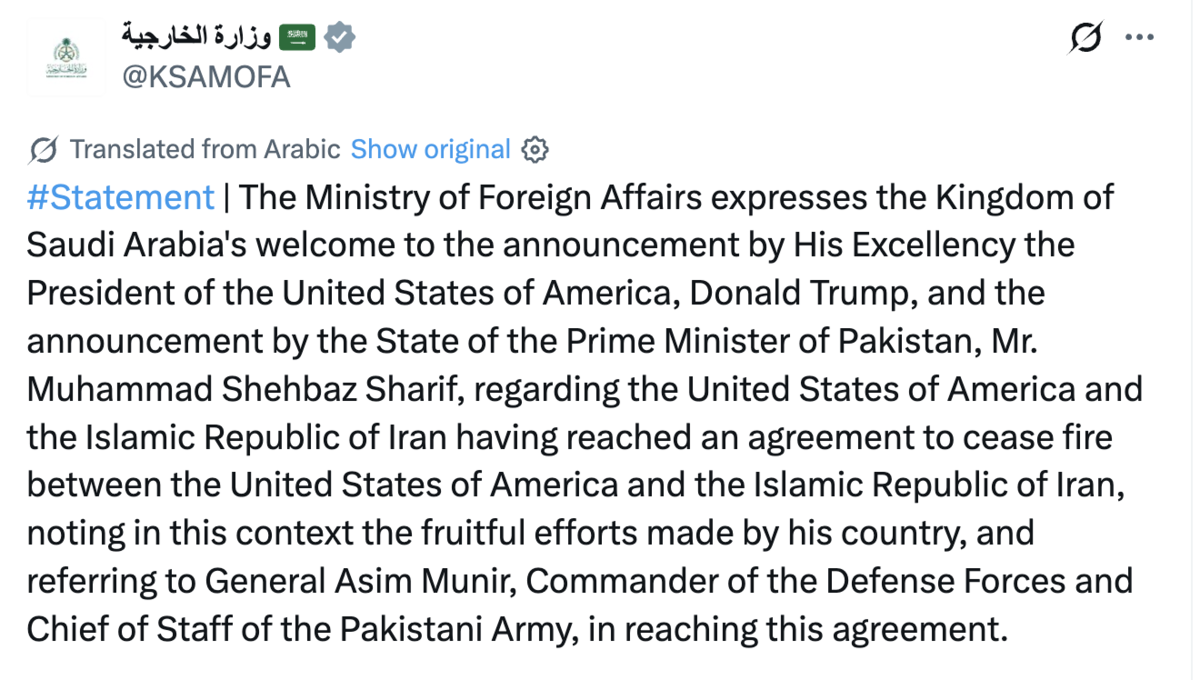The height and width of the screenshot is (680, 1200).
Task: Open the three-dot more options menu
Action: tap(1140, 38)
